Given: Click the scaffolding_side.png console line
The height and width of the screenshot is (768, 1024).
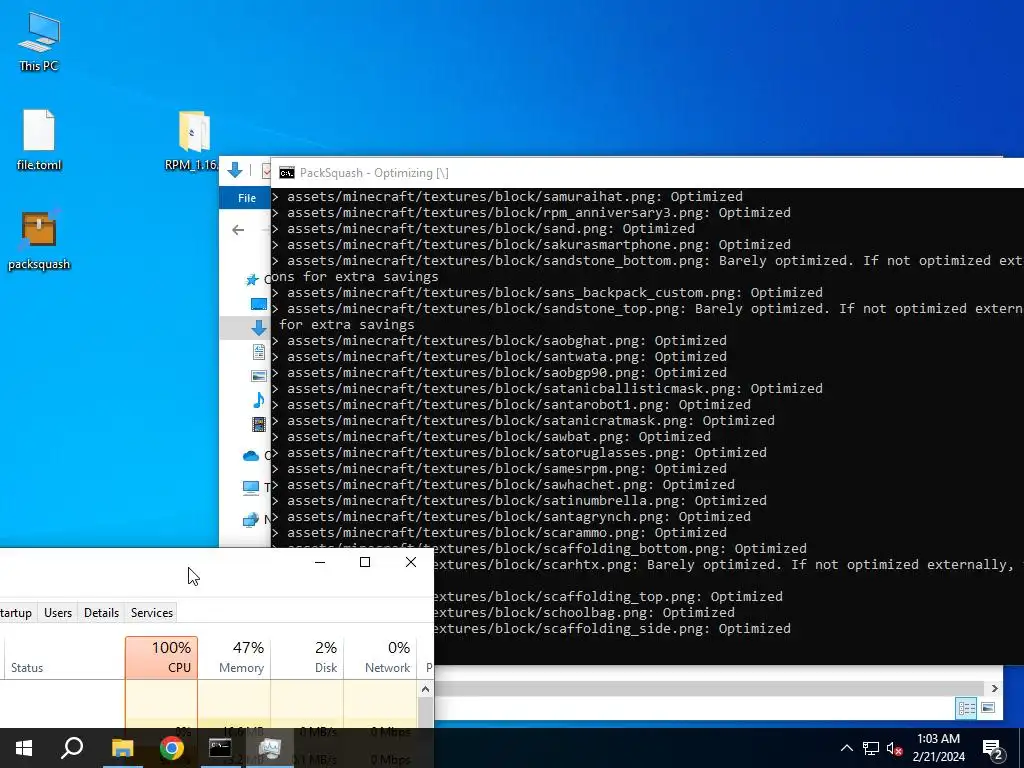Looking at the screenshot, I should click(x=613, y=628).
